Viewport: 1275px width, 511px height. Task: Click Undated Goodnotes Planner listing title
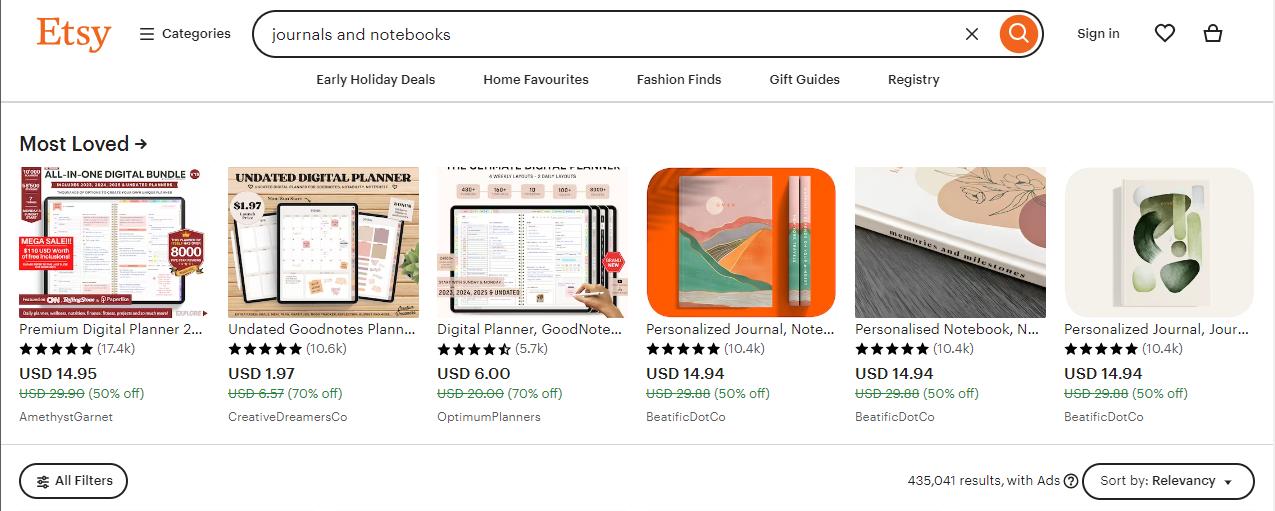coord(323,329)
